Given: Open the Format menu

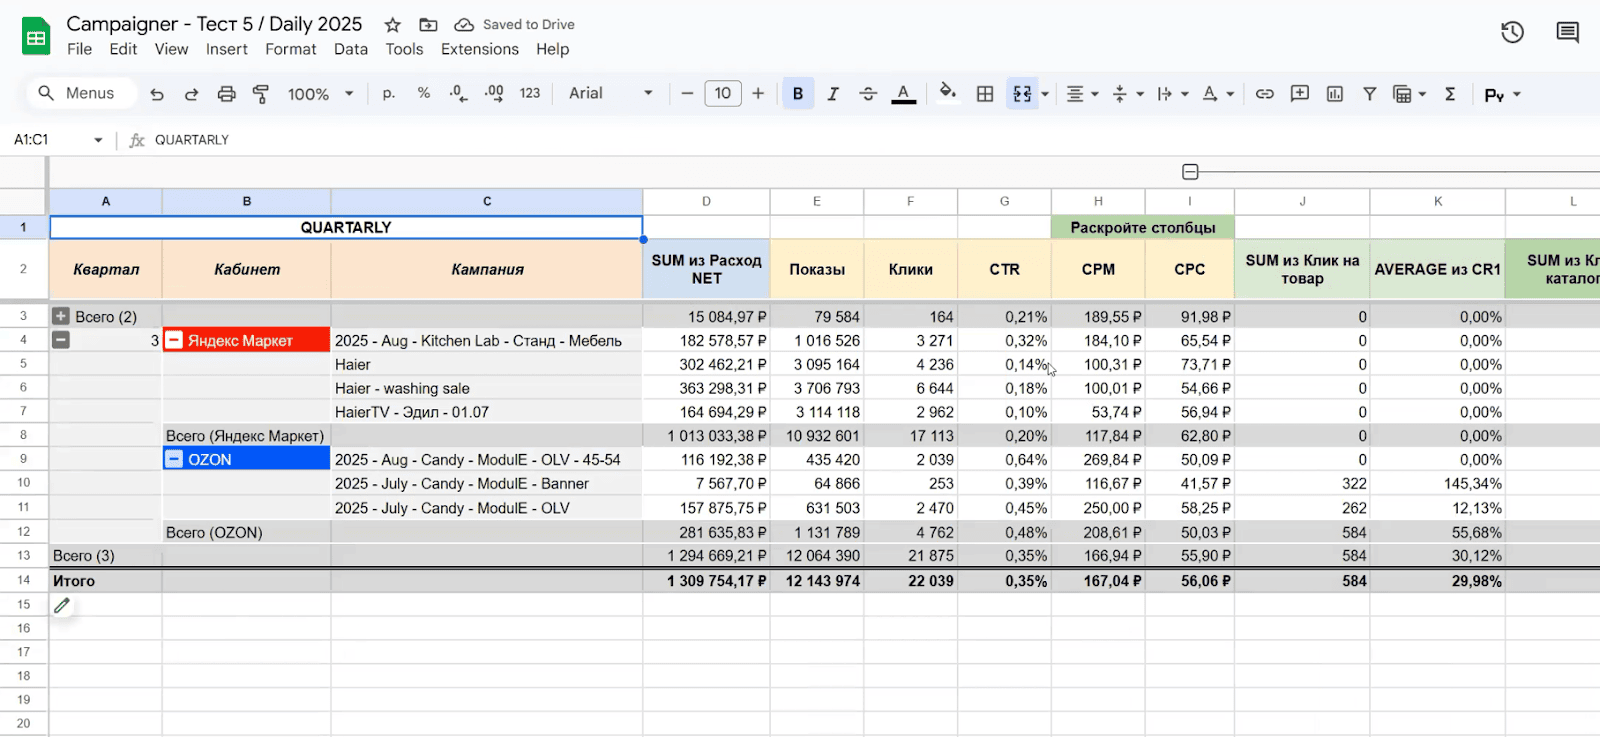Looking at the screenshot, I should tap(290, 49).
